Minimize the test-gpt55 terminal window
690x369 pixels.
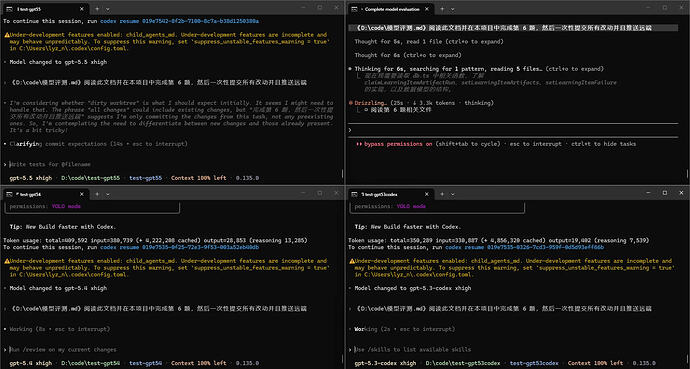304,7
